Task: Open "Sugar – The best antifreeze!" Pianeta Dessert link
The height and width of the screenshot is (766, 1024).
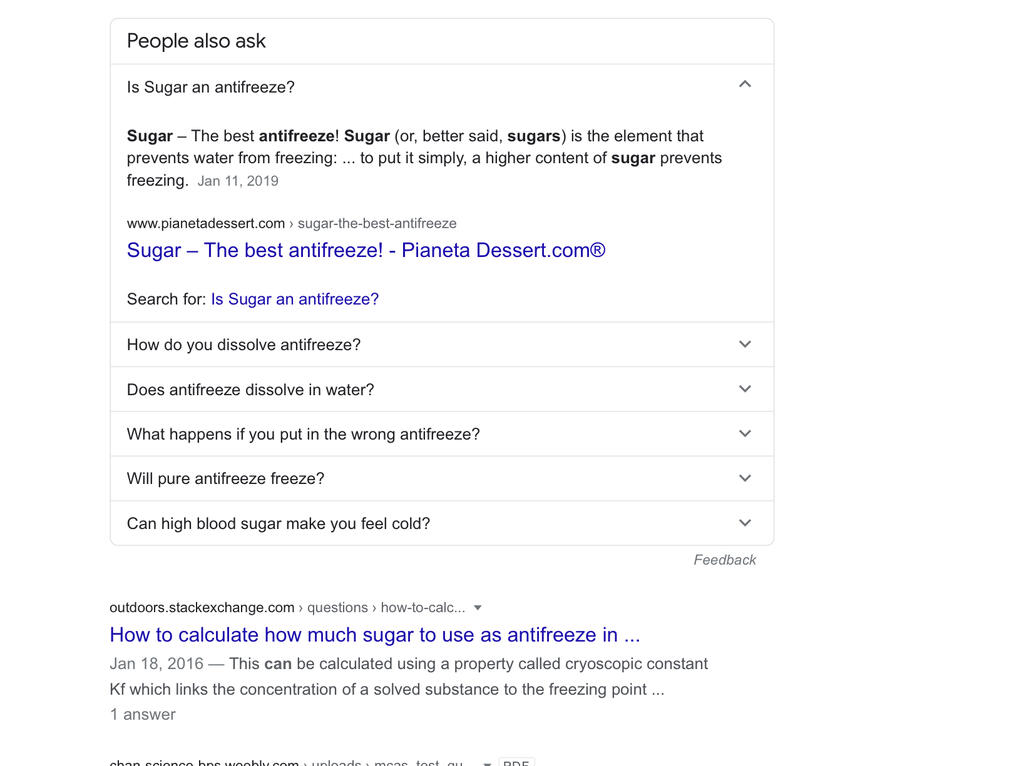Action: [x=366, y=250]
